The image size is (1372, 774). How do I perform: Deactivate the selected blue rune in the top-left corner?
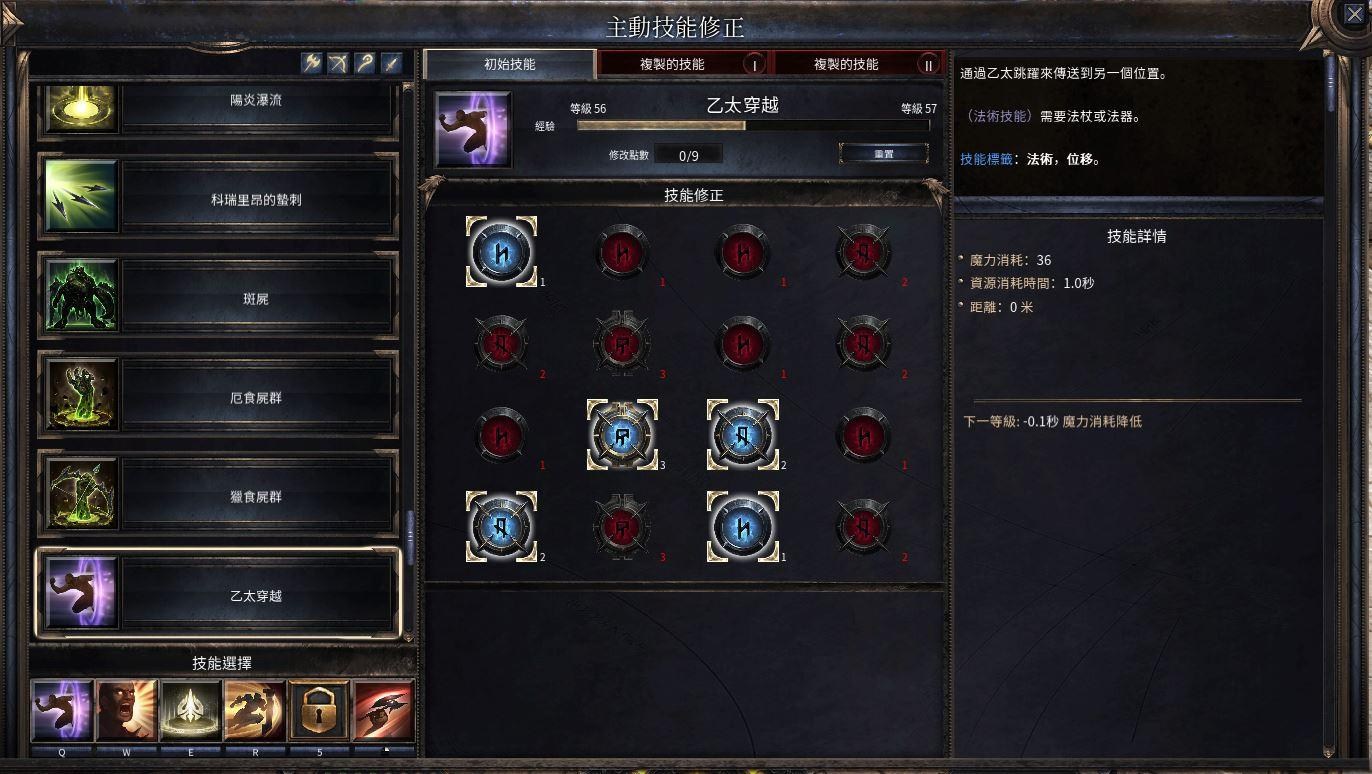[x=502, y=252]
